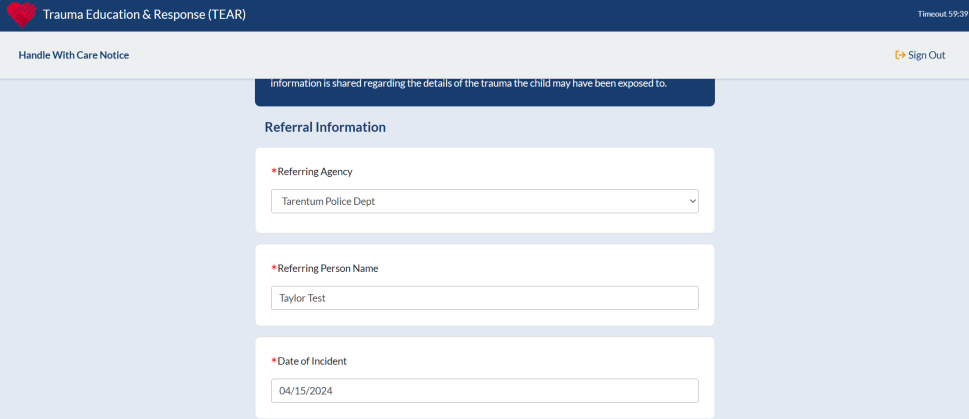Click the trauma details information banner text
Viewport: 969px width, 419px height.
coord(468,83)
